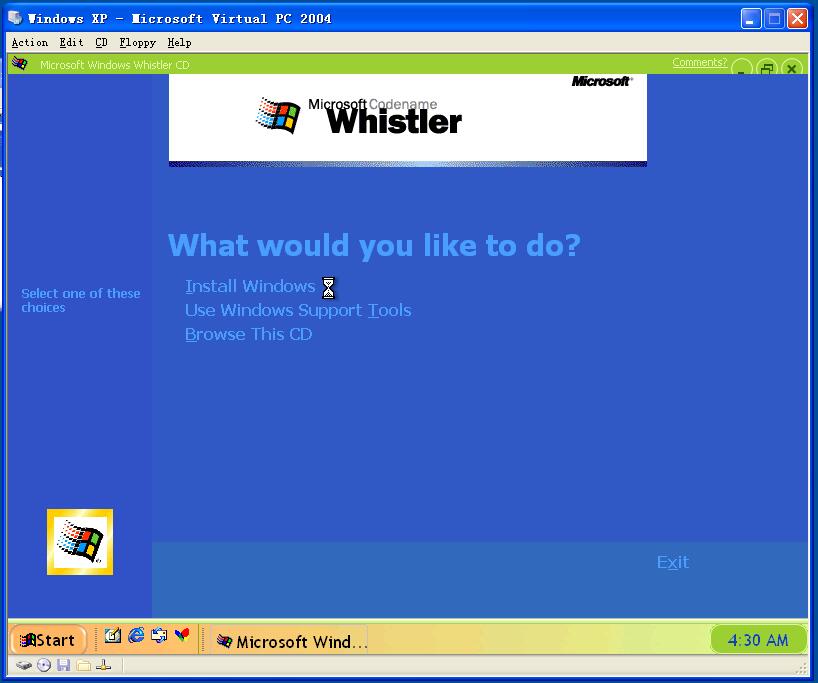Click the 4:30 AM clock

757,640
